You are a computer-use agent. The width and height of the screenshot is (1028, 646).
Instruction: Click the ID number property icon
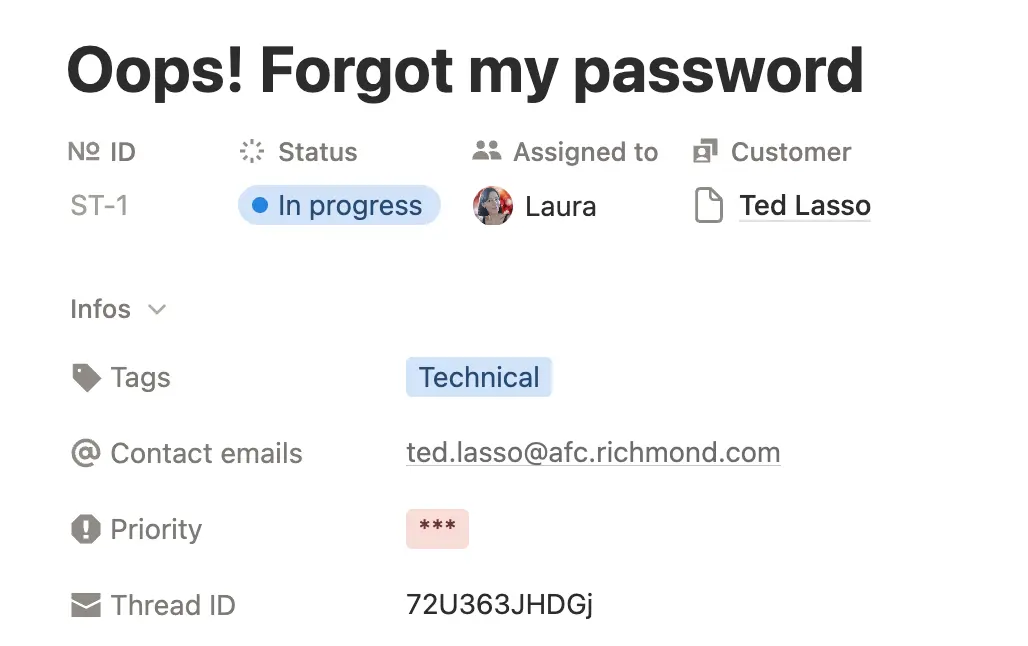click(x=83, y=152)
